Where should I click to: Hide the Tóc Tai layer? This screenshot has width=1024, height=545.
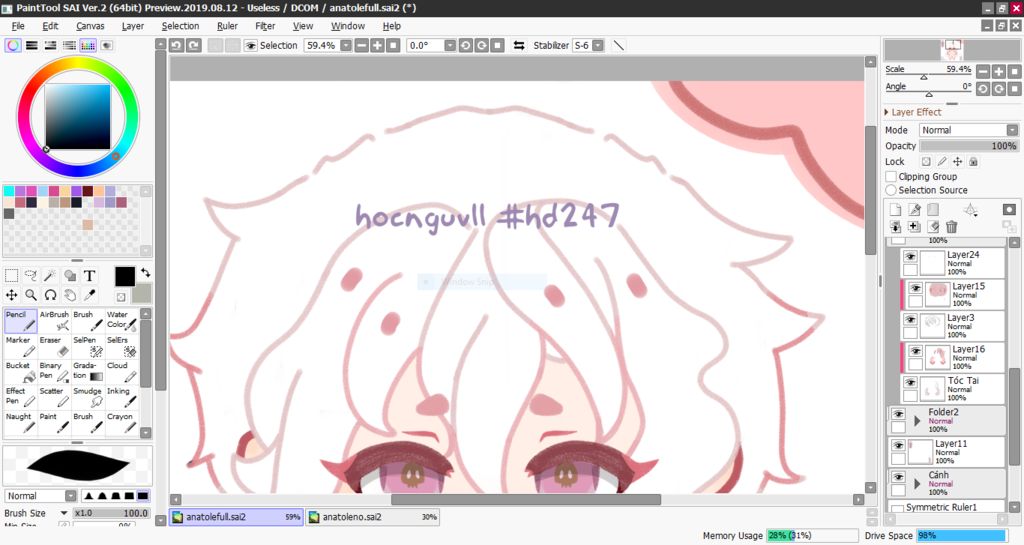[x=910, y=382]
